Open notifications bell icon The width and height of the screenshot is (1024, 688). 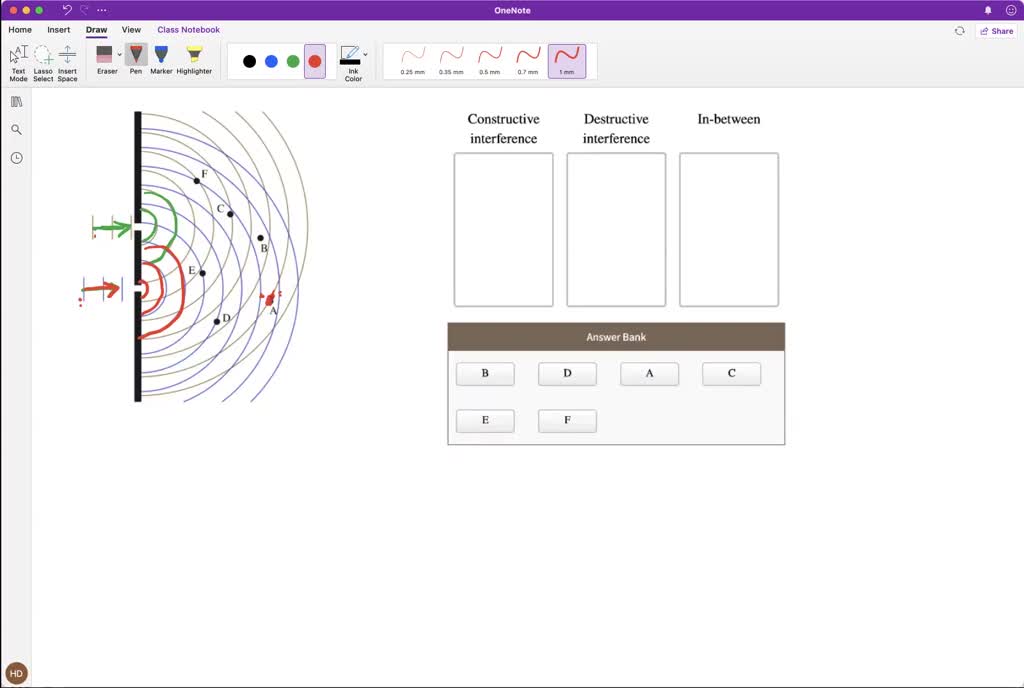pos(988,10)
